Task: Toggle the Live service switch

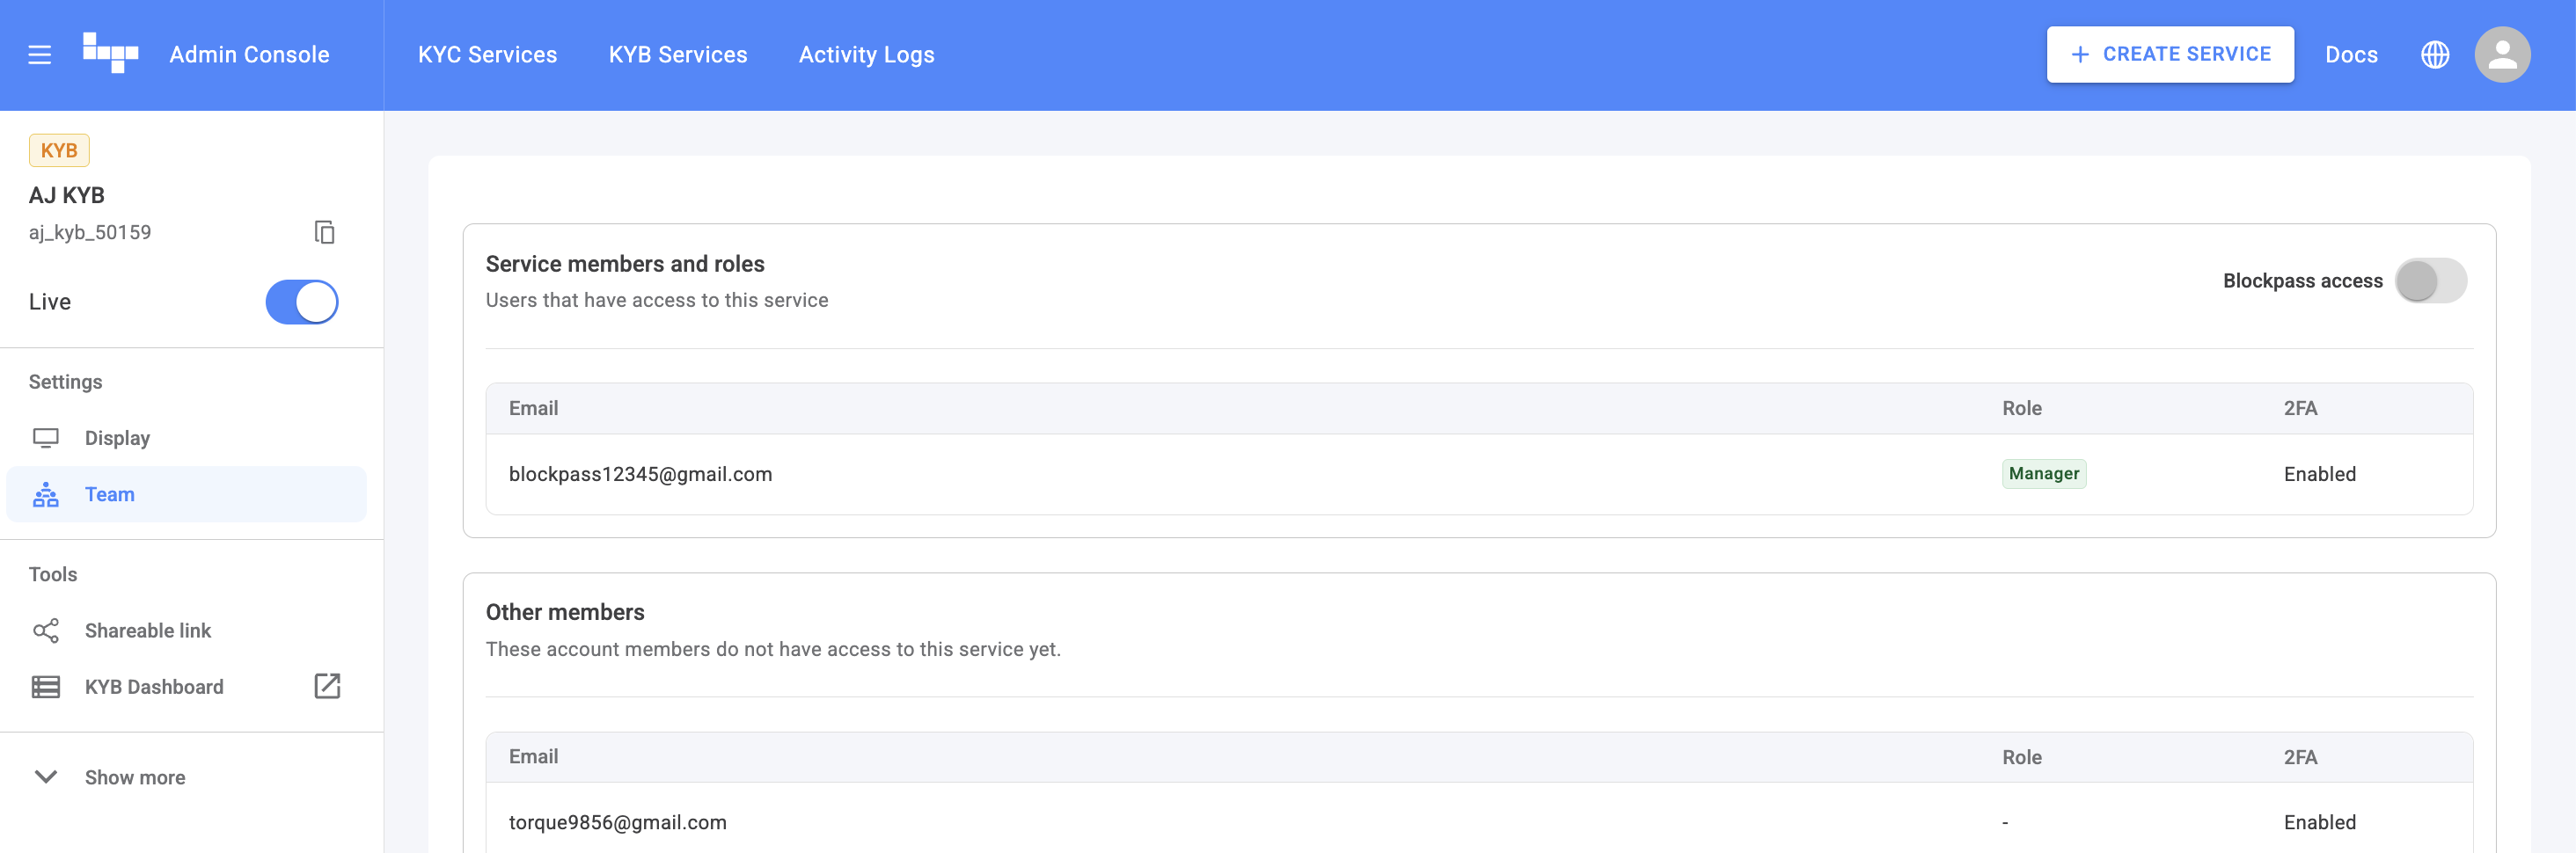Action: (301, 302)
